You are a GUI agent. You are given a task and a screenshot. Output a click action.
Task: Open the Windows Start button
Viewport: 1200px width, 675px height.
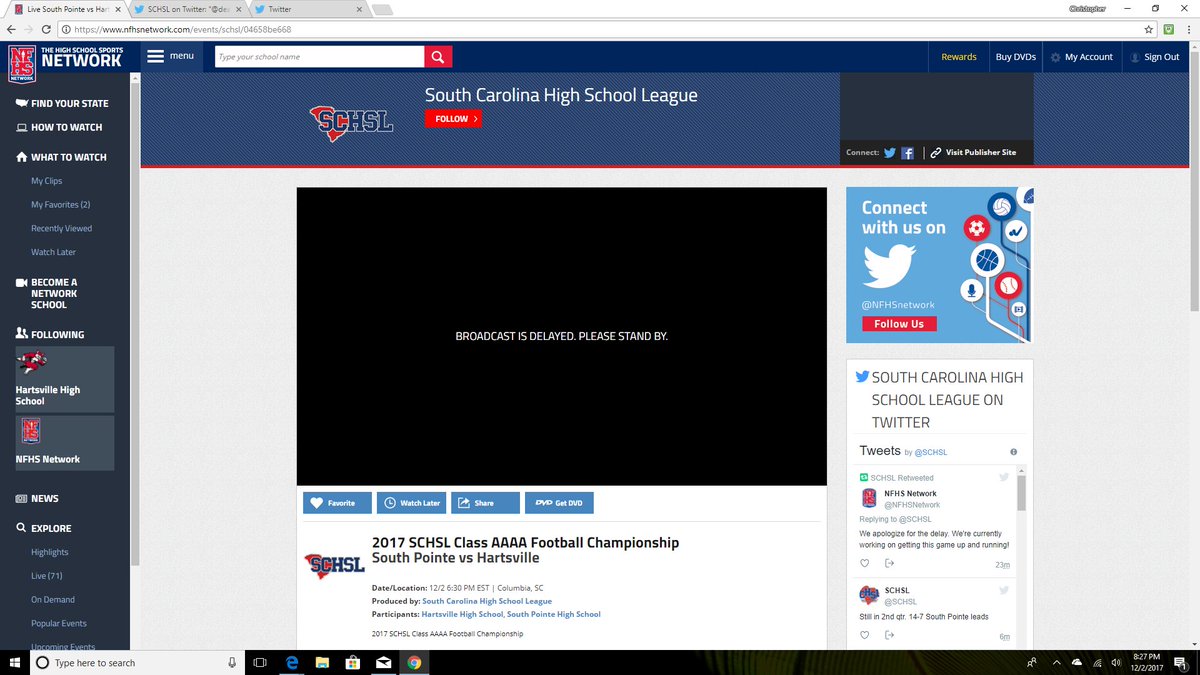coord(15,662)
